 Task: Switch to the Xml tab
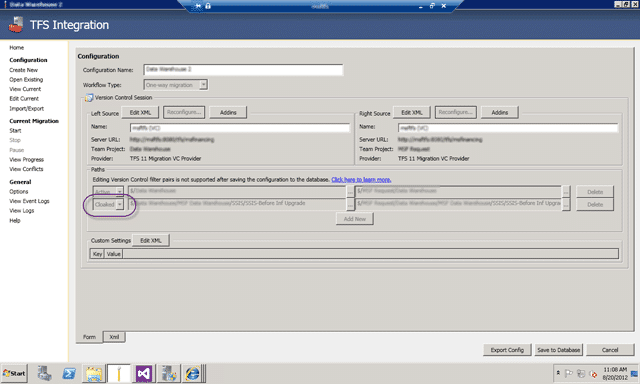114,337
